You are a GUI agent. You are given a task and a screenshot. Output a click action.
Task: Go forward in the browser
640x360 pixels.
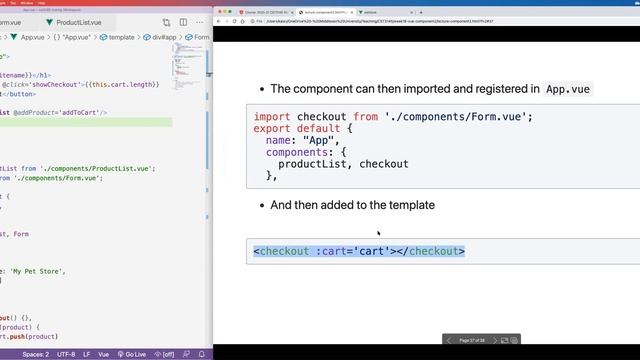227,21
